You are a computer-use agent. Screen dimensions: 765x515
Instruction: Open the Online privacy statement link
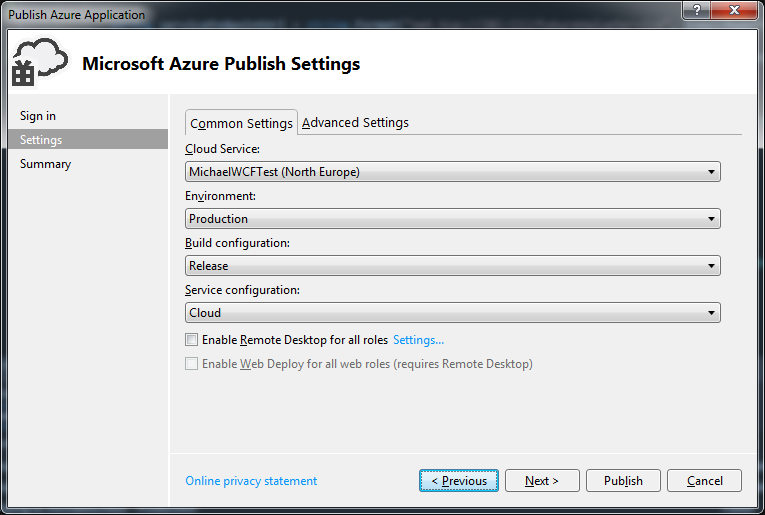point(251,481)
